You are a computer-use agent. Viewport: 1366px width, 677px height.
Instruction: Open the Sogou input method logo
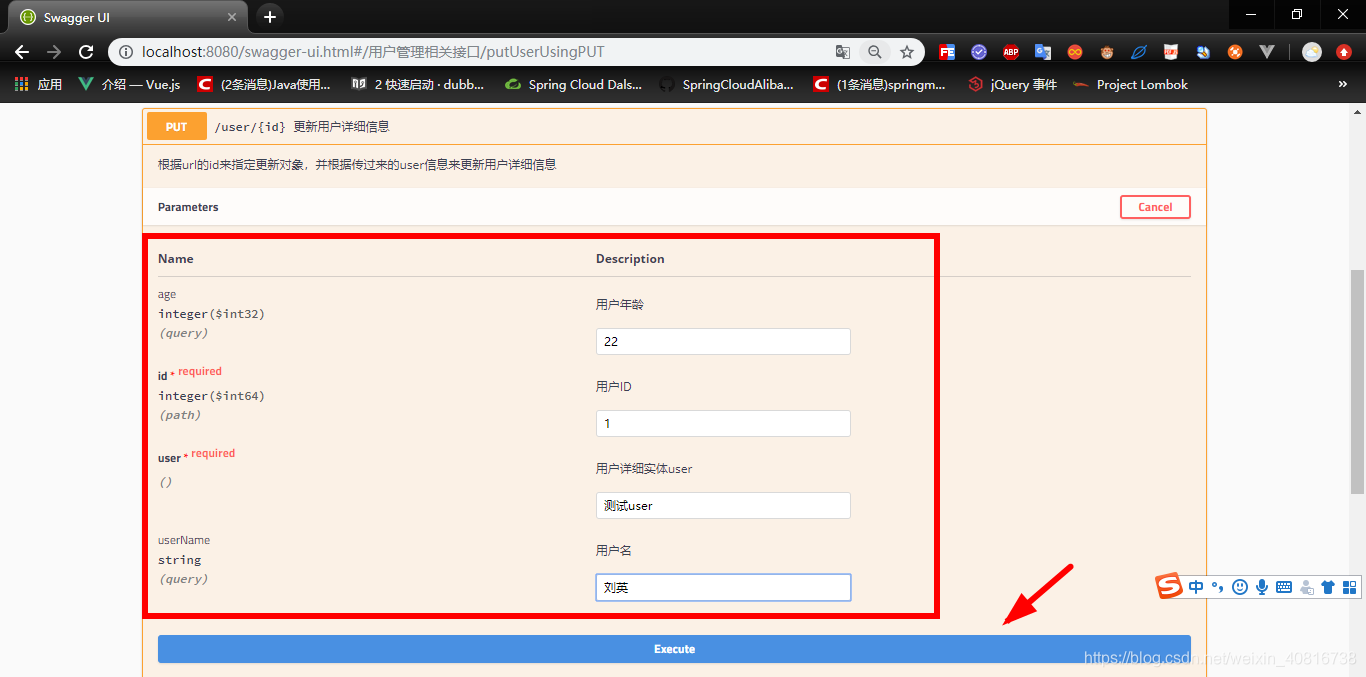tap(1169, 587)
